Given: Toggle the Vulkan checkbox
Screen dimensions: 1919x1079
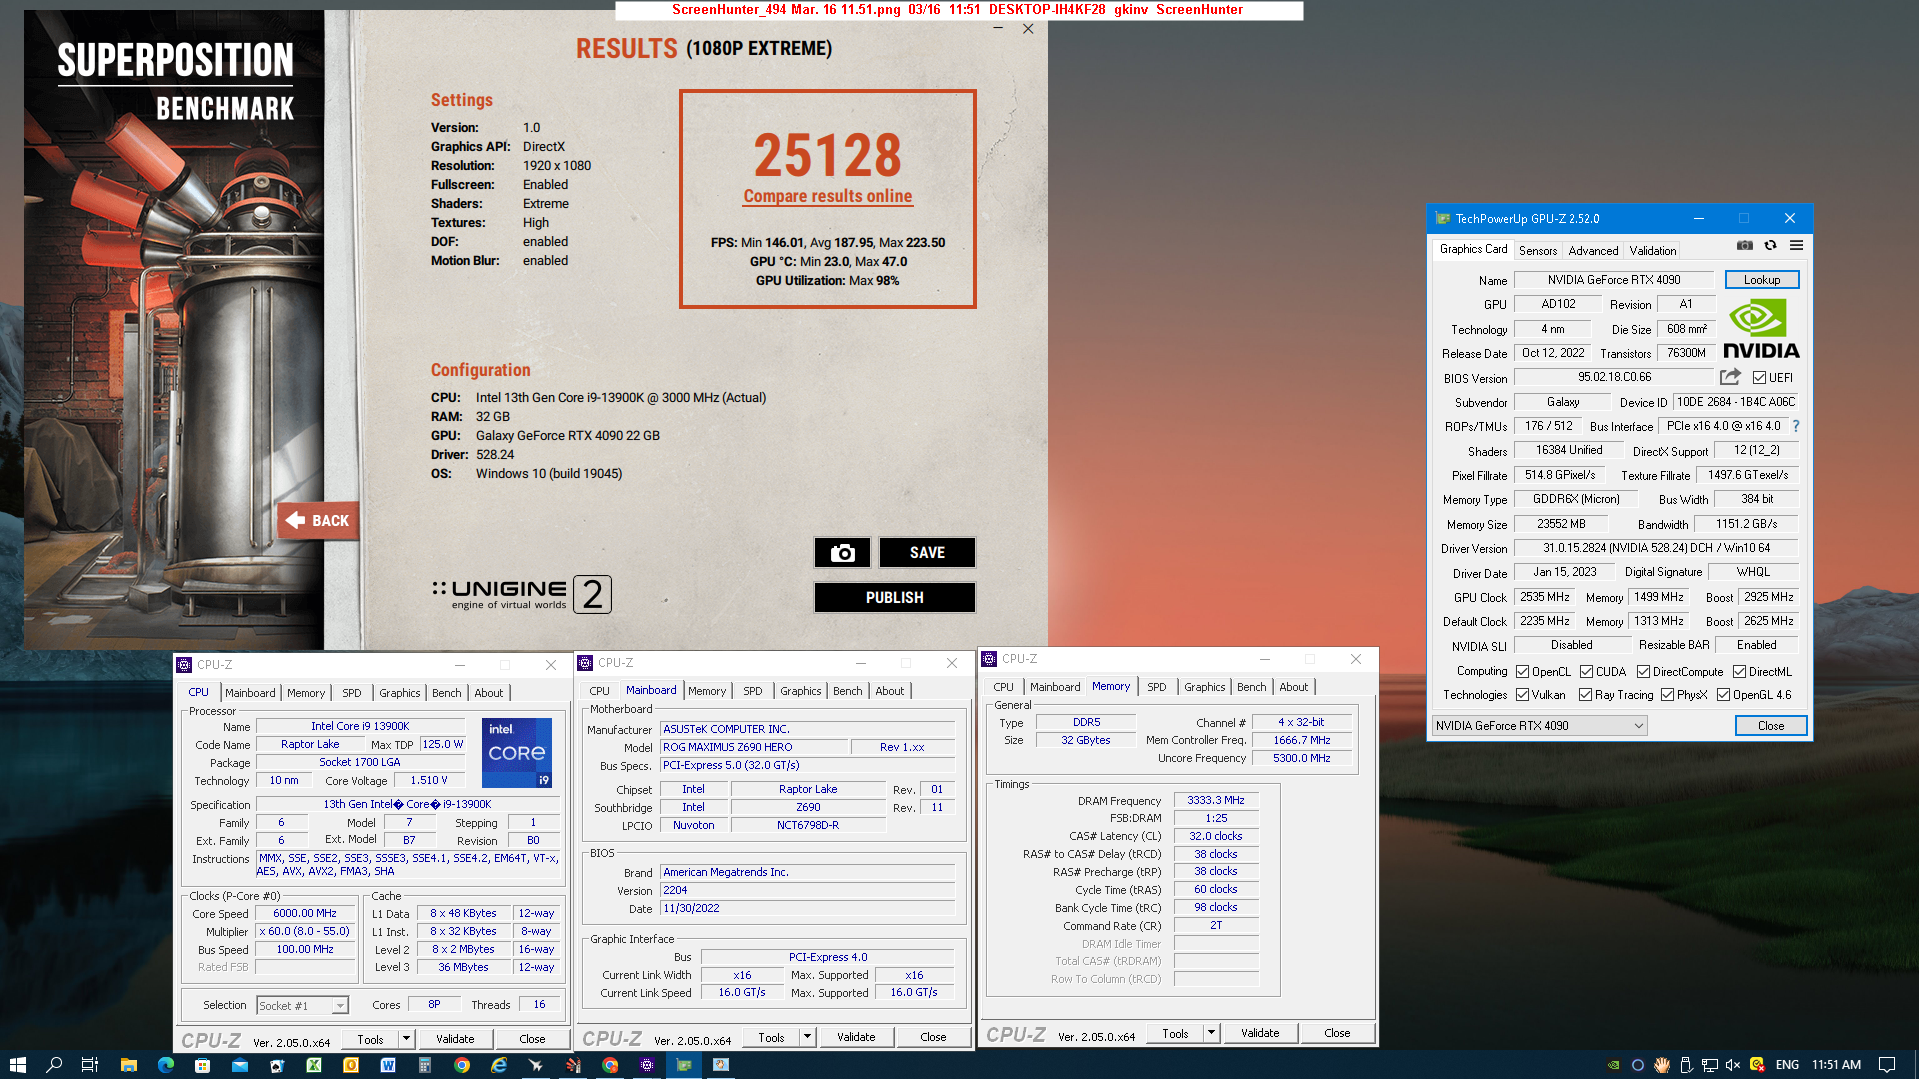Looking at the screenshot, I should pos(1522,695).
